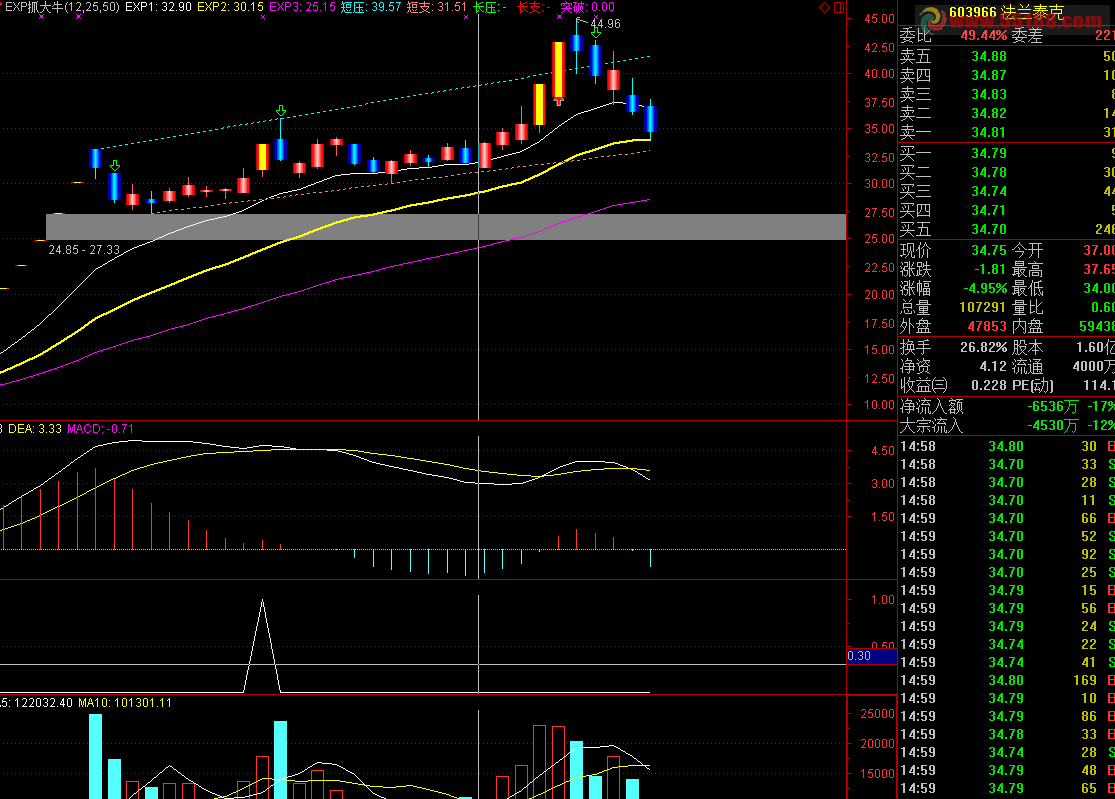Viewport: 1115px width, 799px height.
Task: Select the 买三 bid row
Action: 1007,192
